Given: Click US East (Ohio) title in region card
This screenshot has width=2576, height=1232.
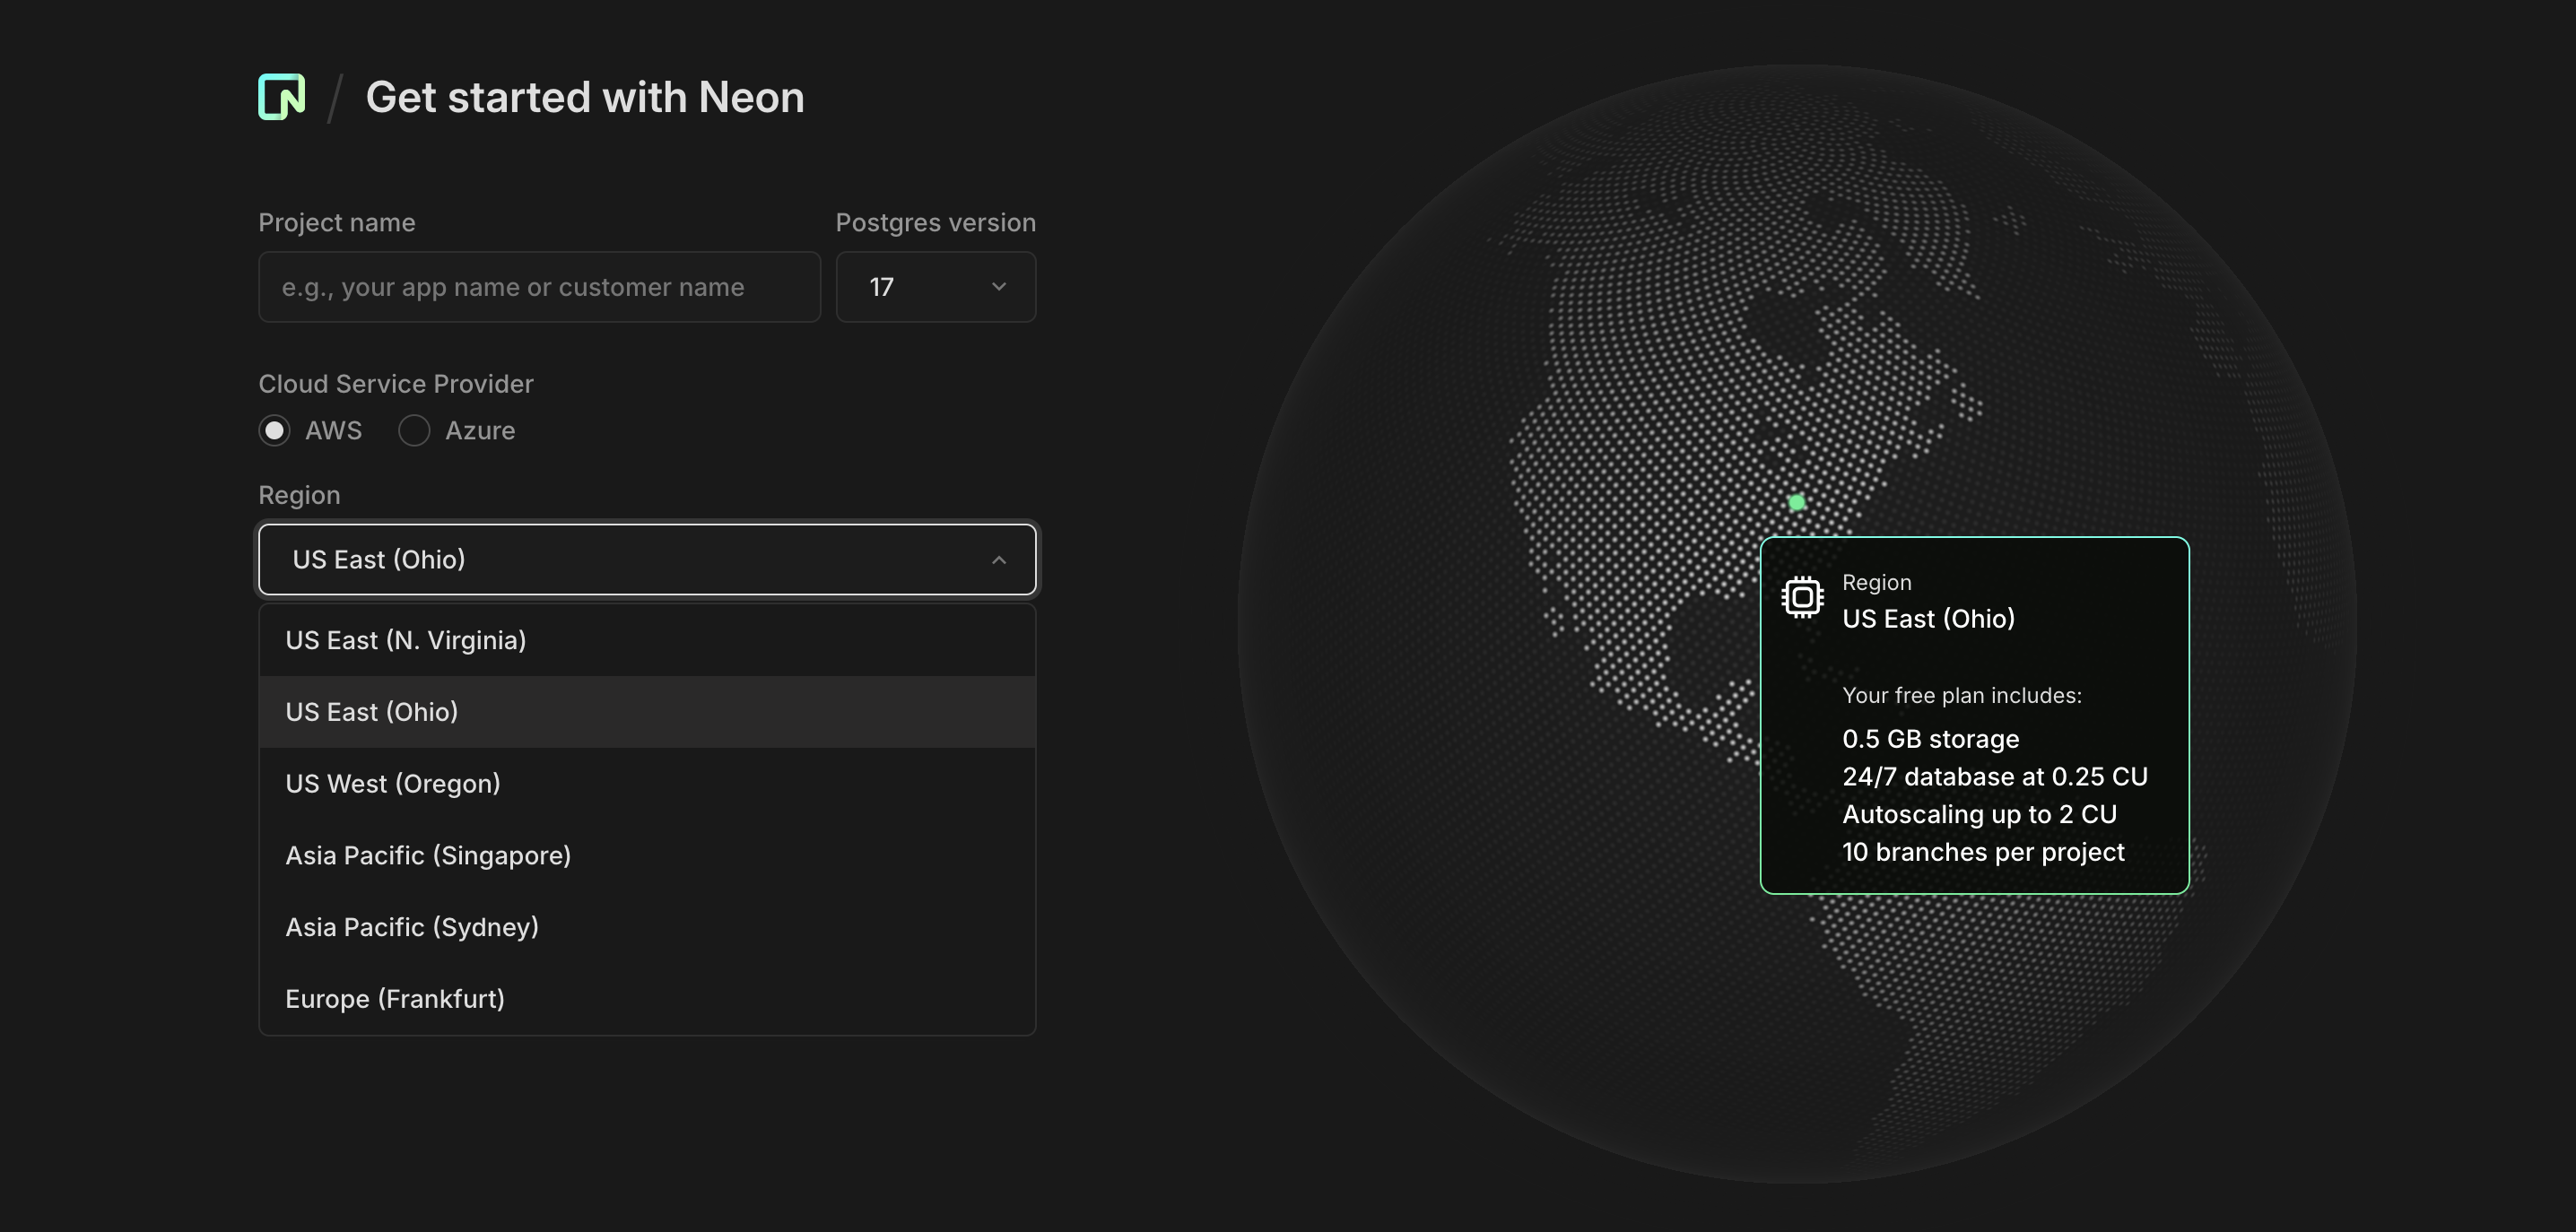Looking at the screenshot, I should point(1928,619).
